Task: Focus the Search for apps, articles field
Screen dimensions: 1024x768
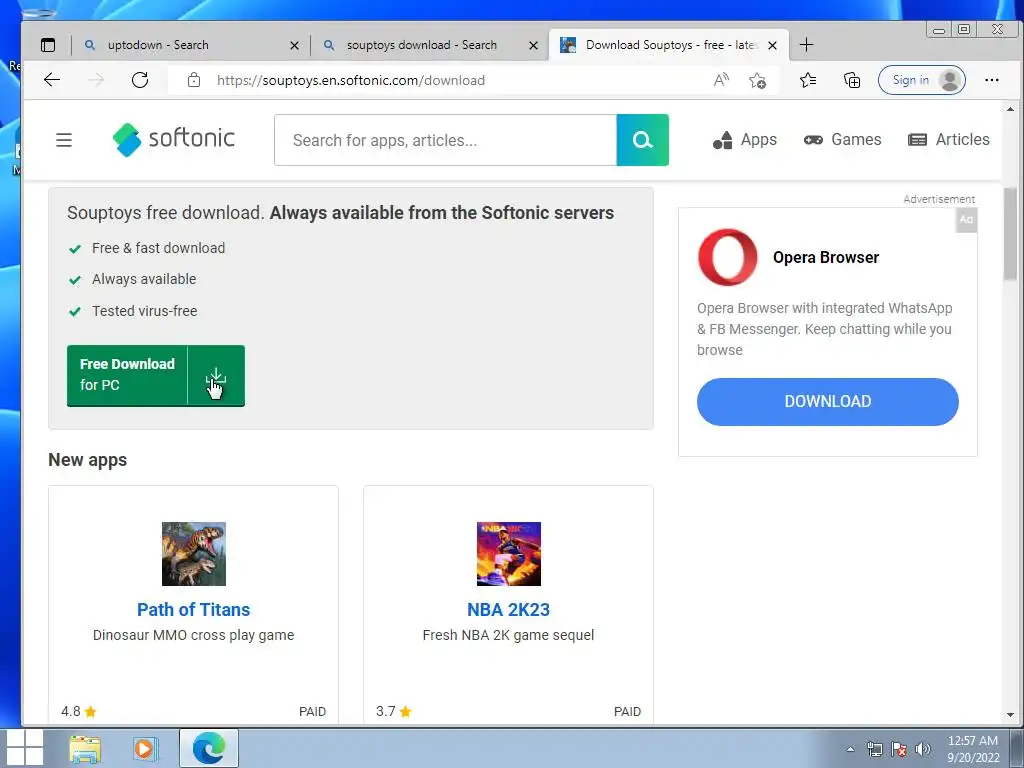Action: [x=445, y=140]
